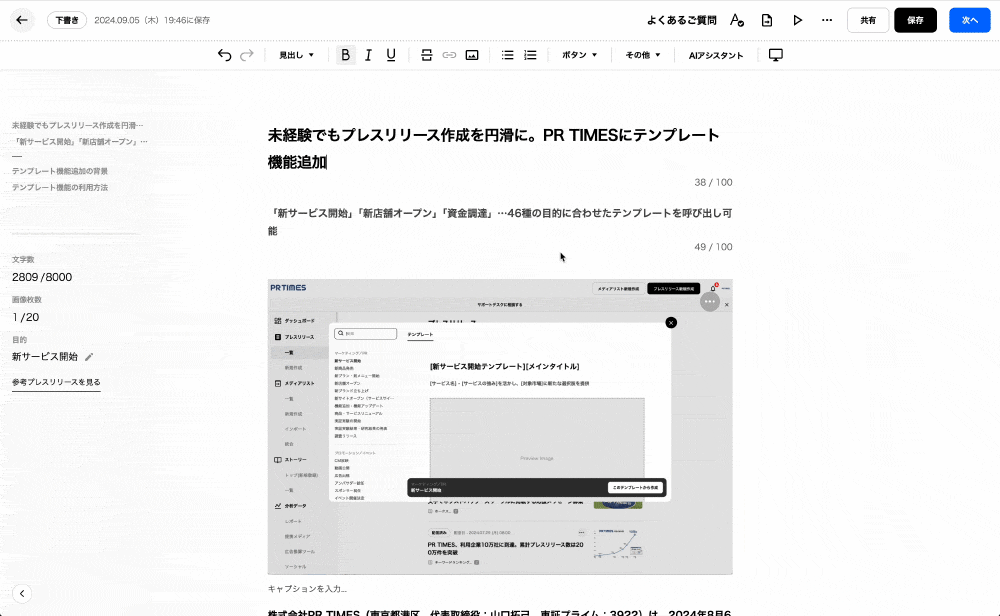Toggle italic formatting
The width and height of the screenshot is (1000, 616).
[x=368, y=55]
